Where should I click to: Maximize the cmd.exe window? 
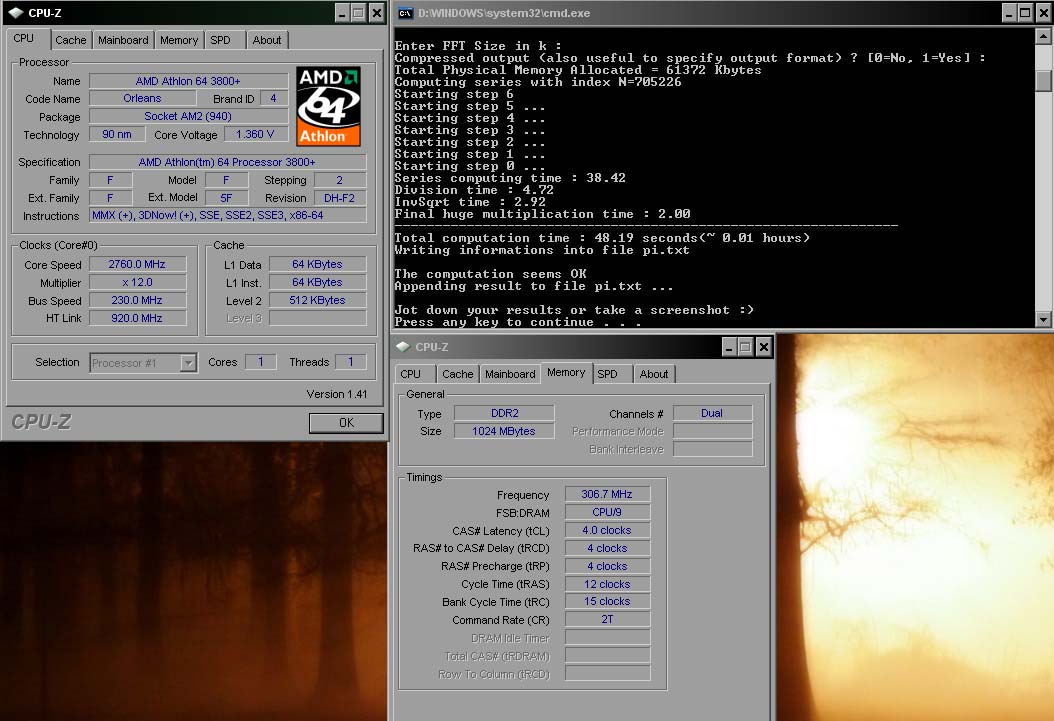[x=1025, y=12]
